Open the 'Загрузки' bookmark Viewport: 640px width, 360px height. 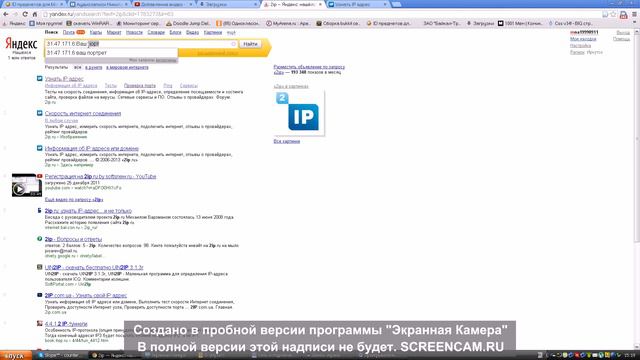pyautogui.click(x=480, y=24)
